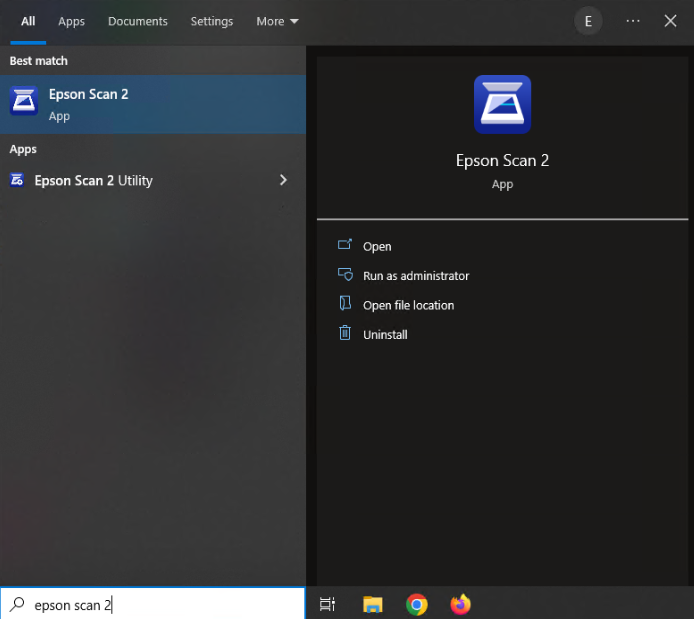Viewport: 694px width, 619px height.
Task: Choose Run as administrator
Action: (416, 276)
